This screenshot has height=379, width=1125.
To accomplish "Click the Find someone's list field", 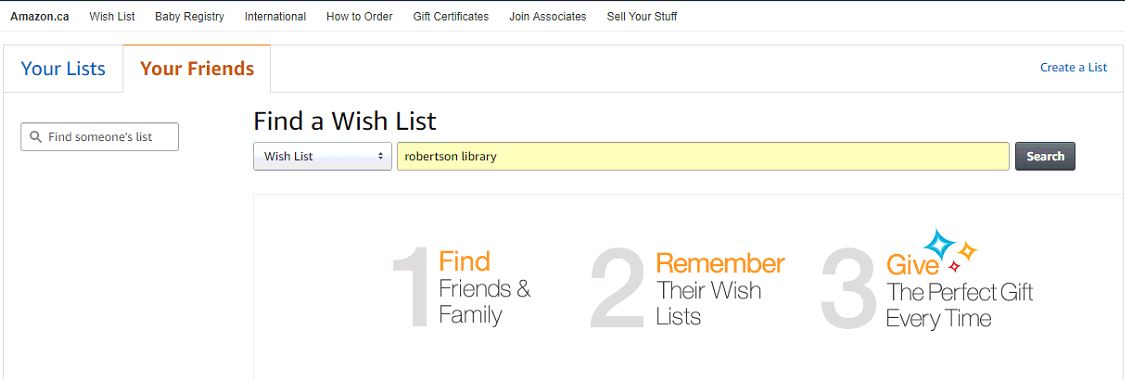I will click(x=100, y=136).
